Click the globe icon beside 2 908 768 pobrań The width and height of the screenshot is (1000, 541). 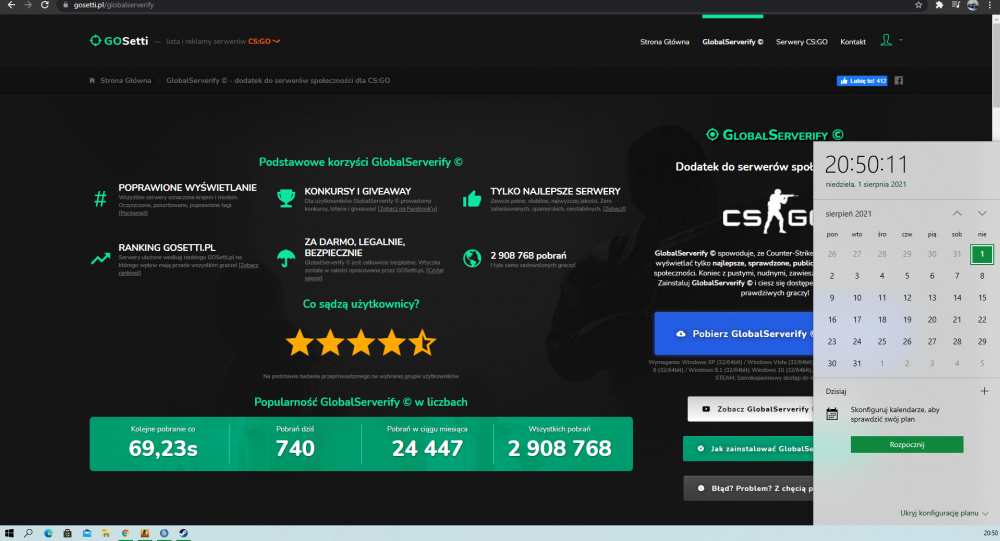[472, 258]
